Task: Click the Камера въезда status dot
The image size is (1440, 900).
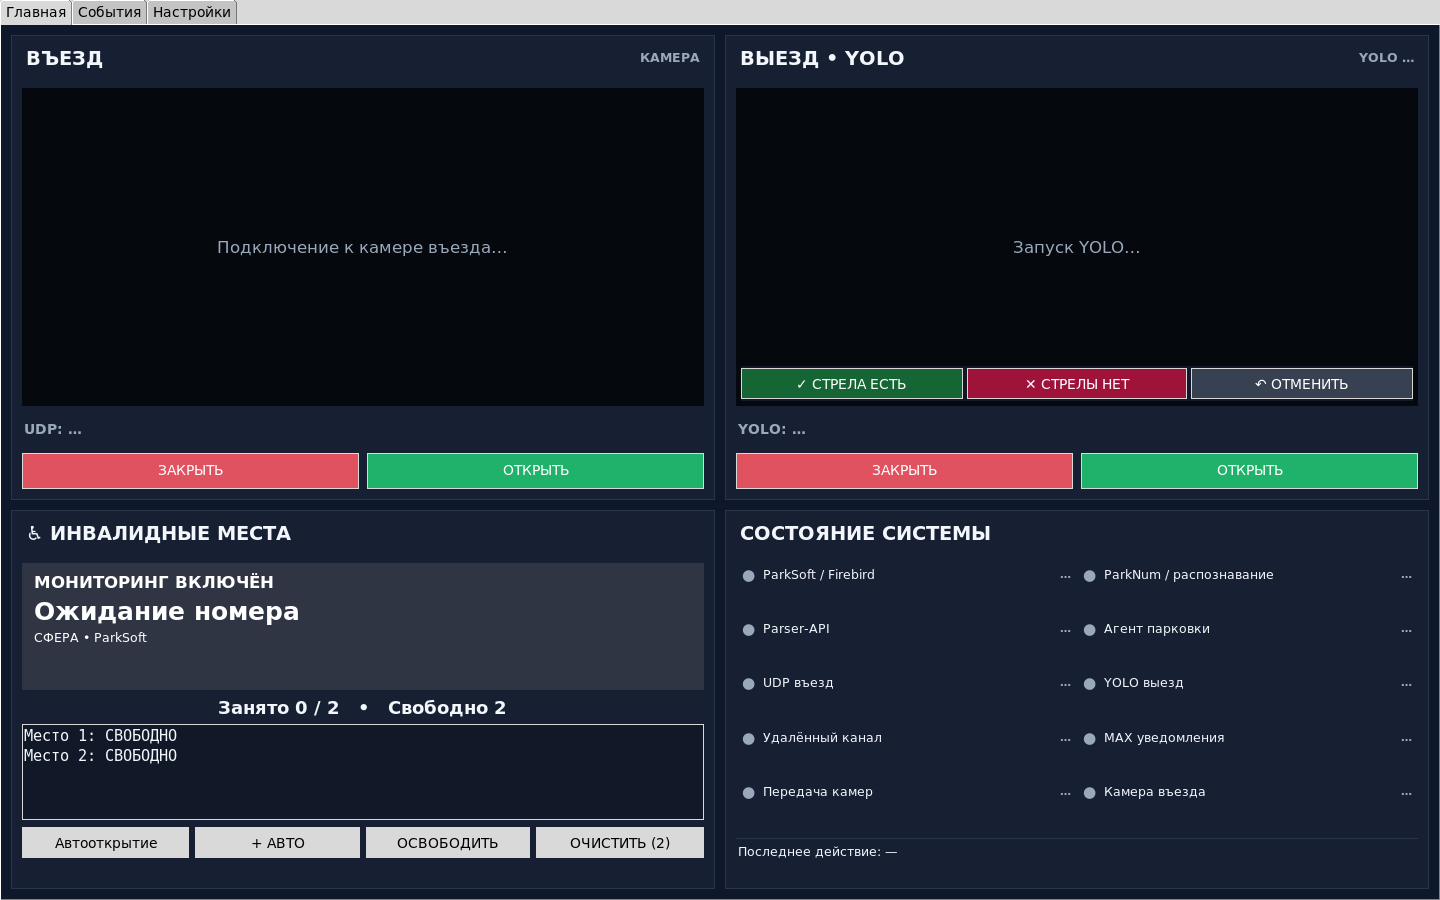Action: (1090, 793)
